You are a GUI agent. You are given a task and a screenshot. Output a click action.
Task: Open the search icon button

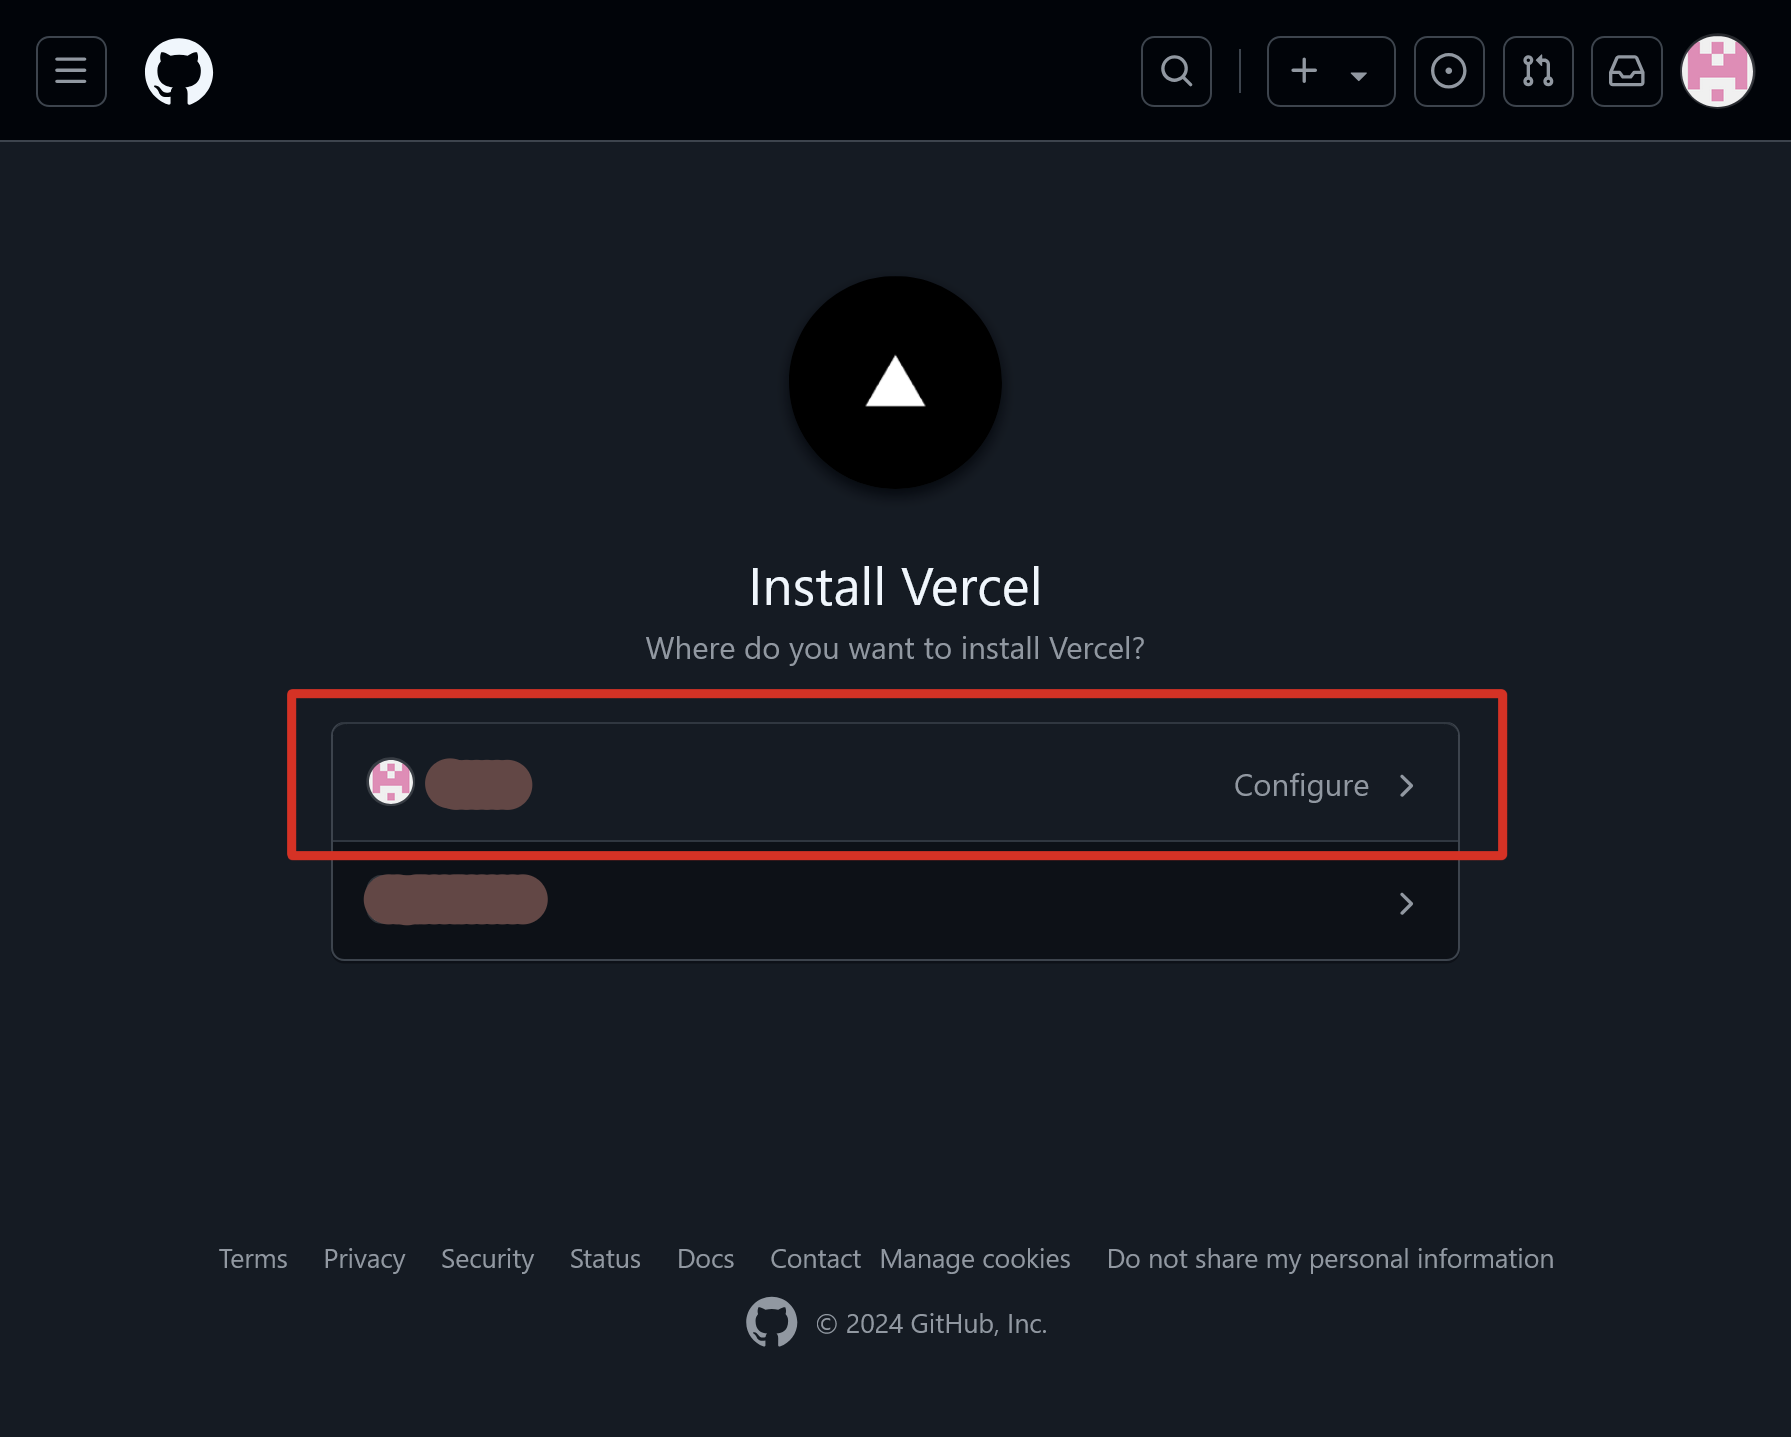tap(1176, 71)
